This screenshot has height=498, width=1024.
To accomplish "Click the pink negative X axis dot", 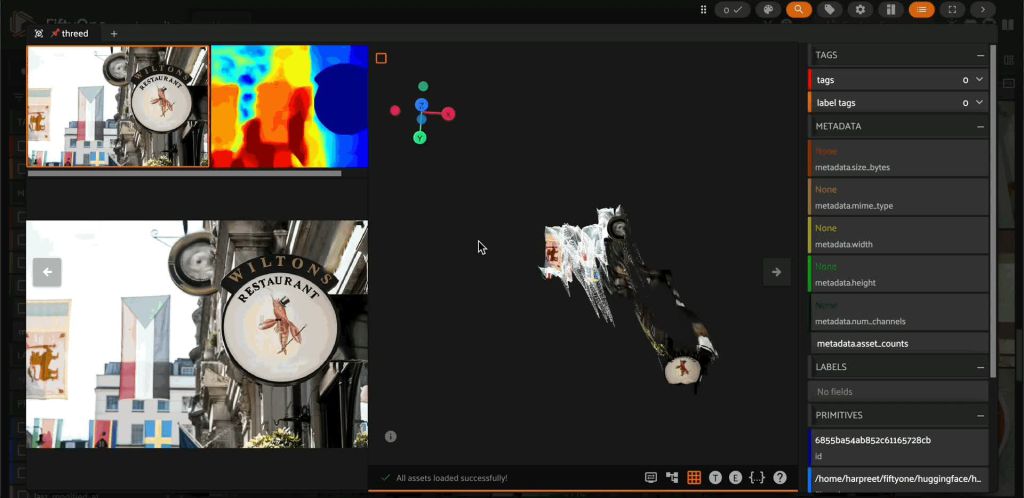I will click(x=395, y=110).
